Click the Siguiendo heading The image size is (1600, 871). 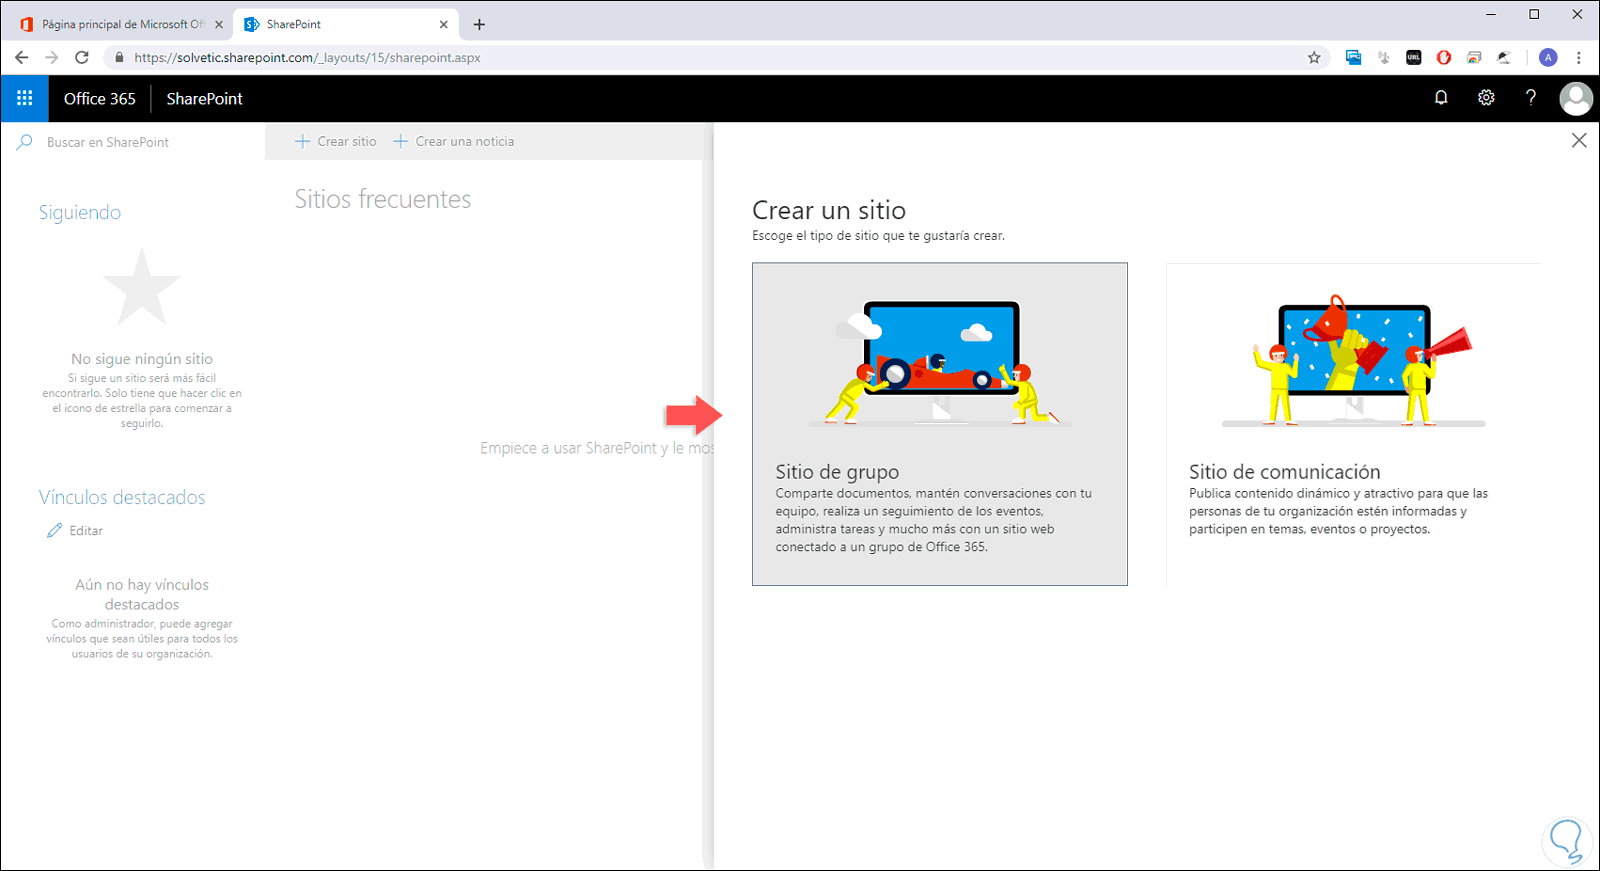tap(80, 212)
